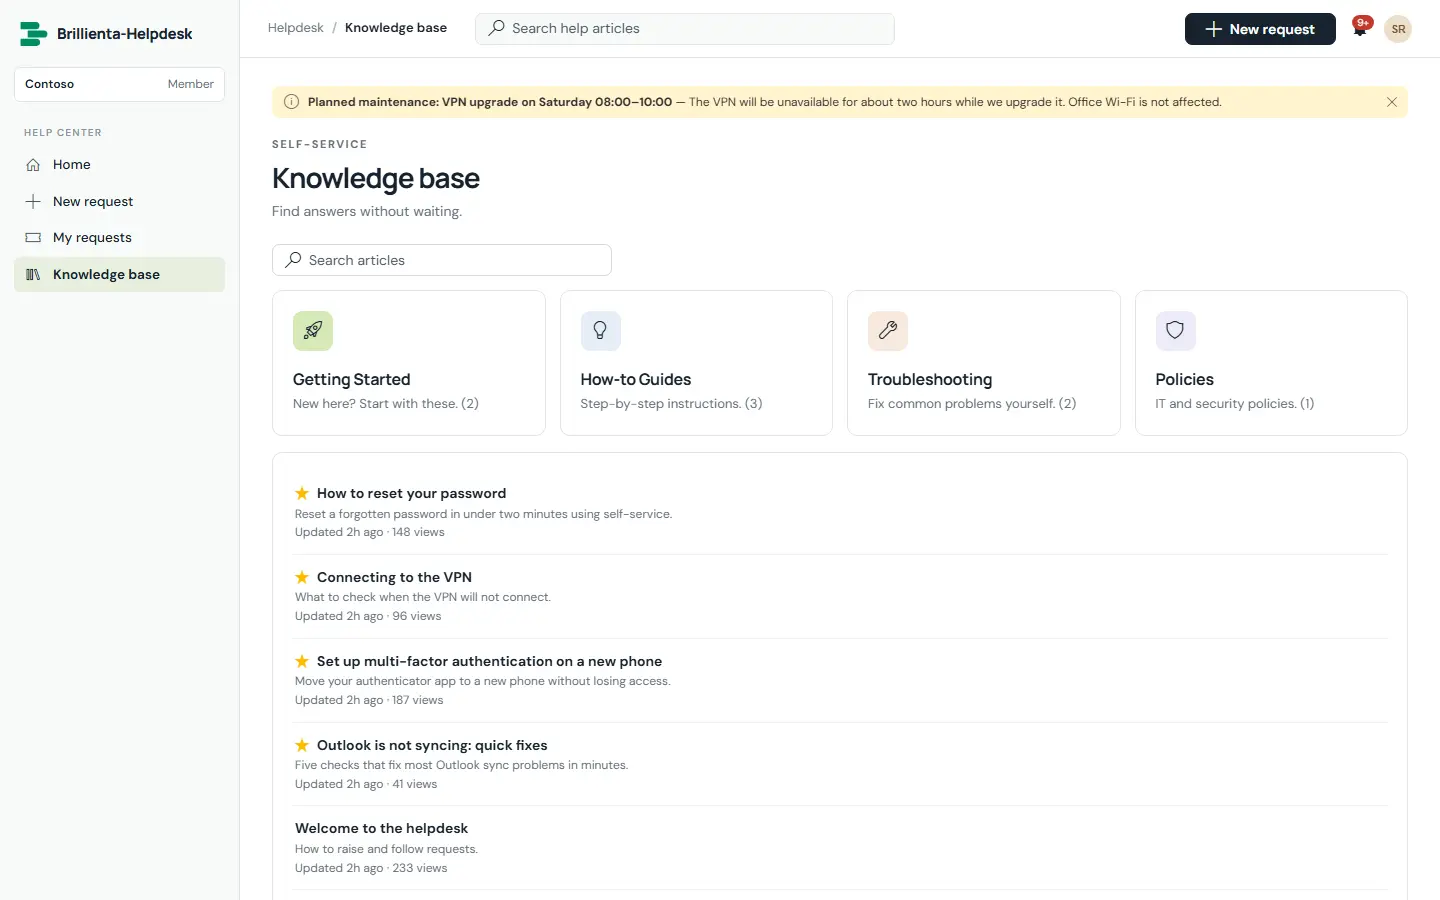Open New request from sidebar menu
The width and height of the screenshot is (1440, 900).
pyautogui.click(x=119, y=201)
